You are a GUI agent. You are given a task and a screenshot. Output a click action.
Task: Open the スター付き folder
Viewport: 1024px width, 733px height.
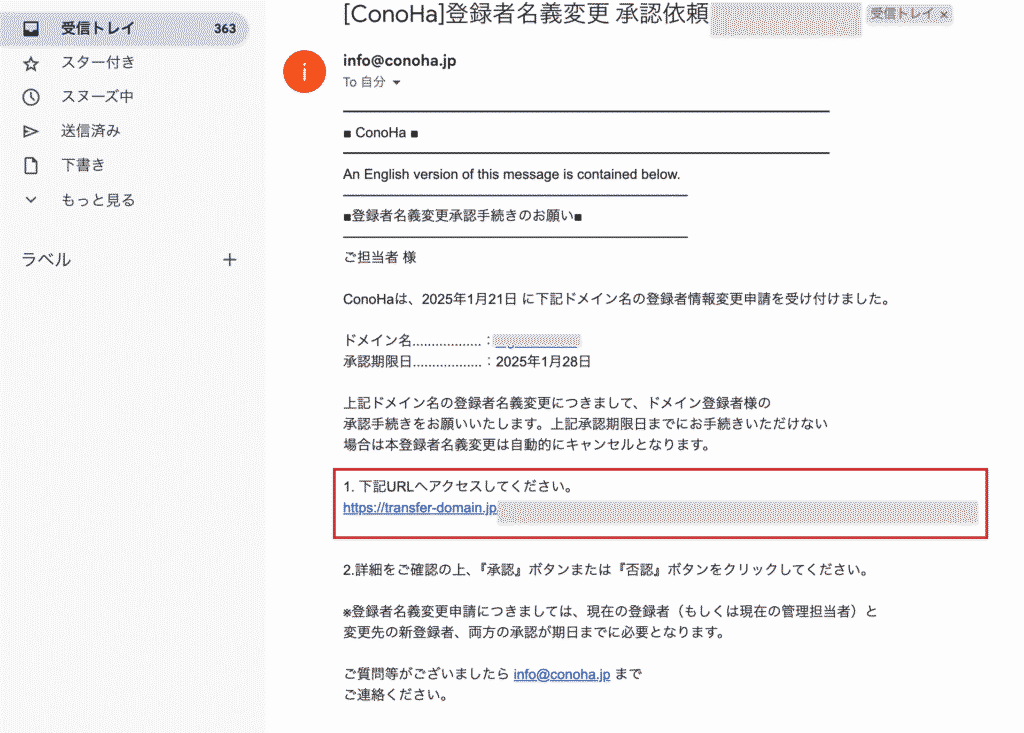98,63
